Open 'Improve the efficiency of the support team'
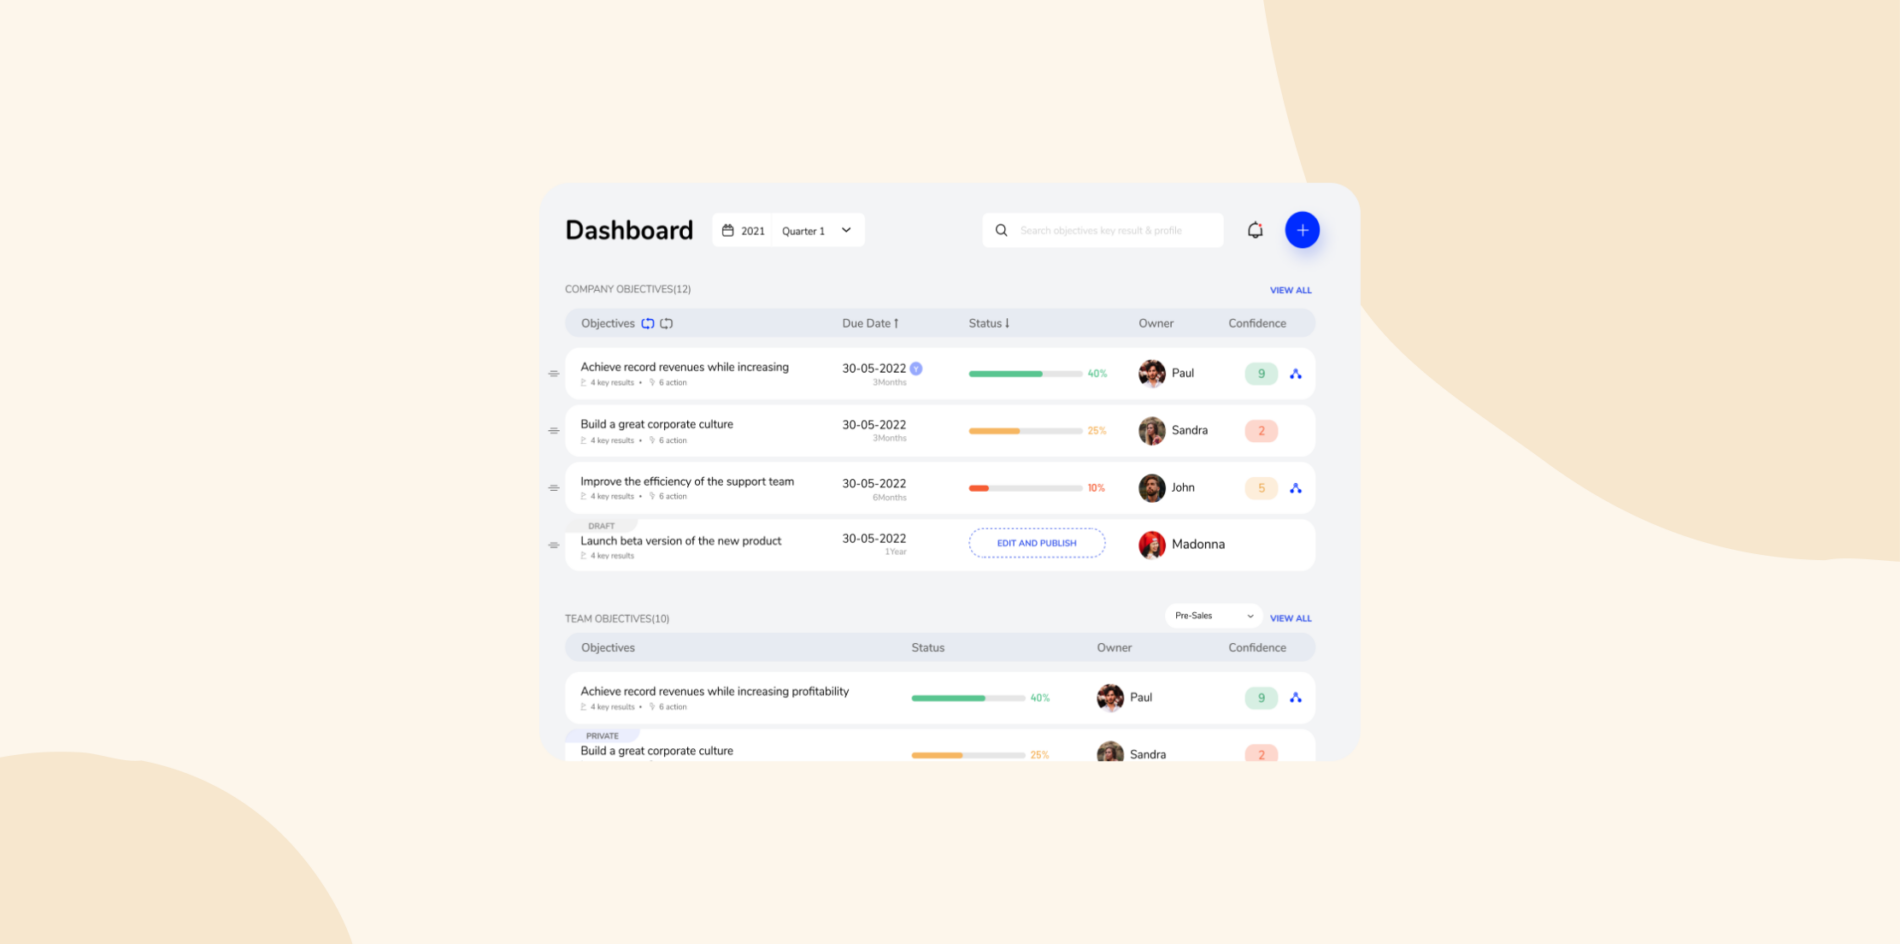This screenshot has height=944, width=1900. coord(687,481)
